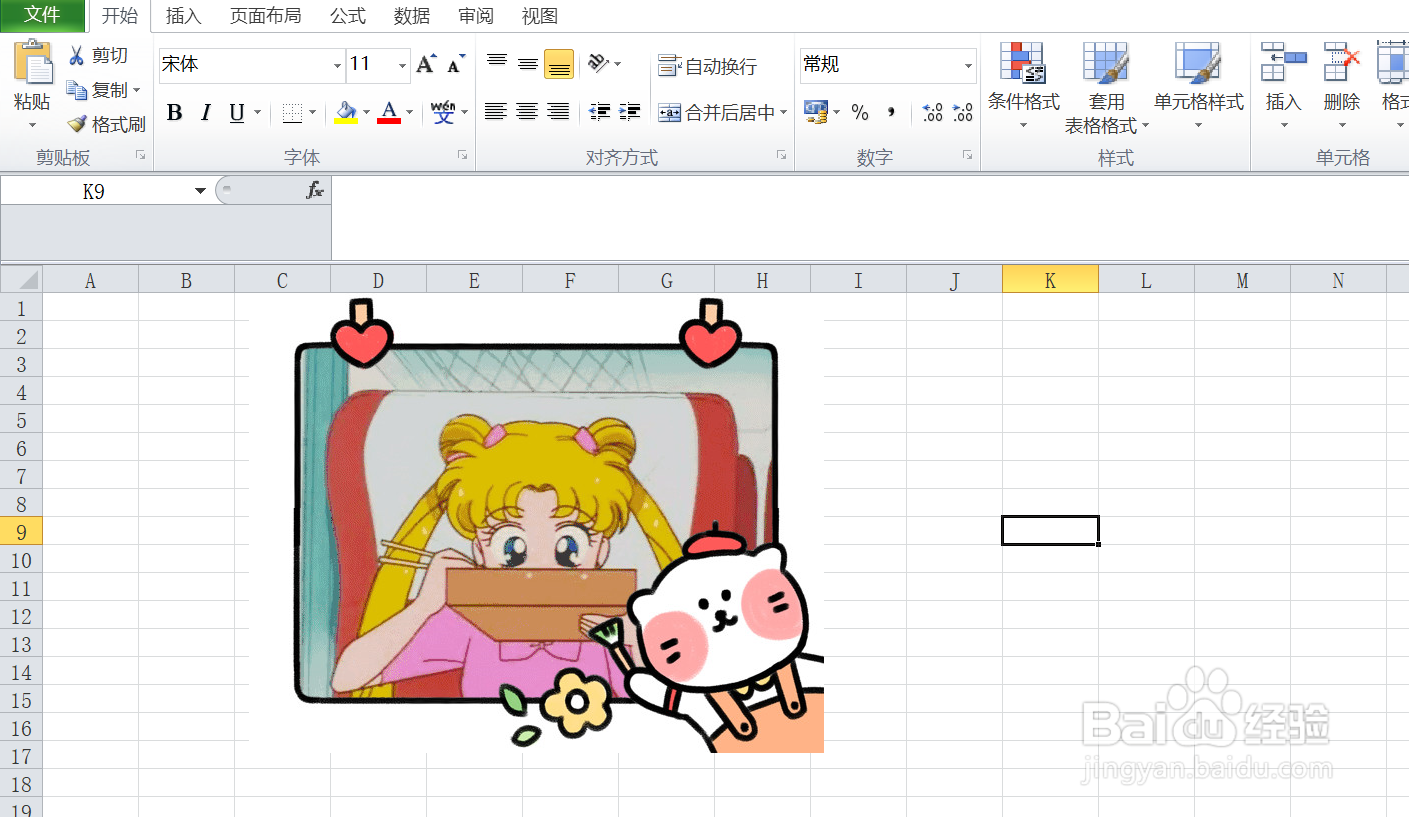Expand the font color dropdown arrow

click(x=409, y=113)
